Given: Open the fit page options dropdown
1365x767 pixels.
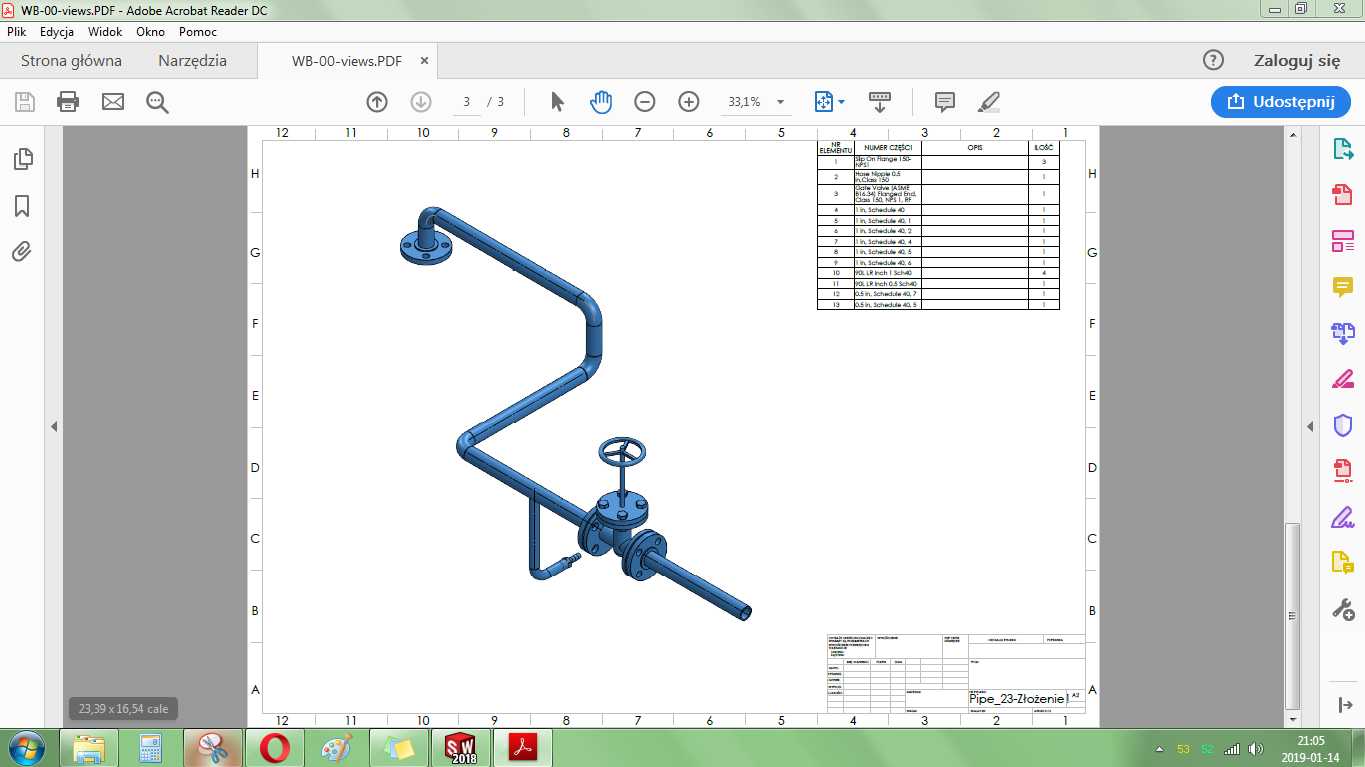Looking at the screenshot, I should pos(830,101).
